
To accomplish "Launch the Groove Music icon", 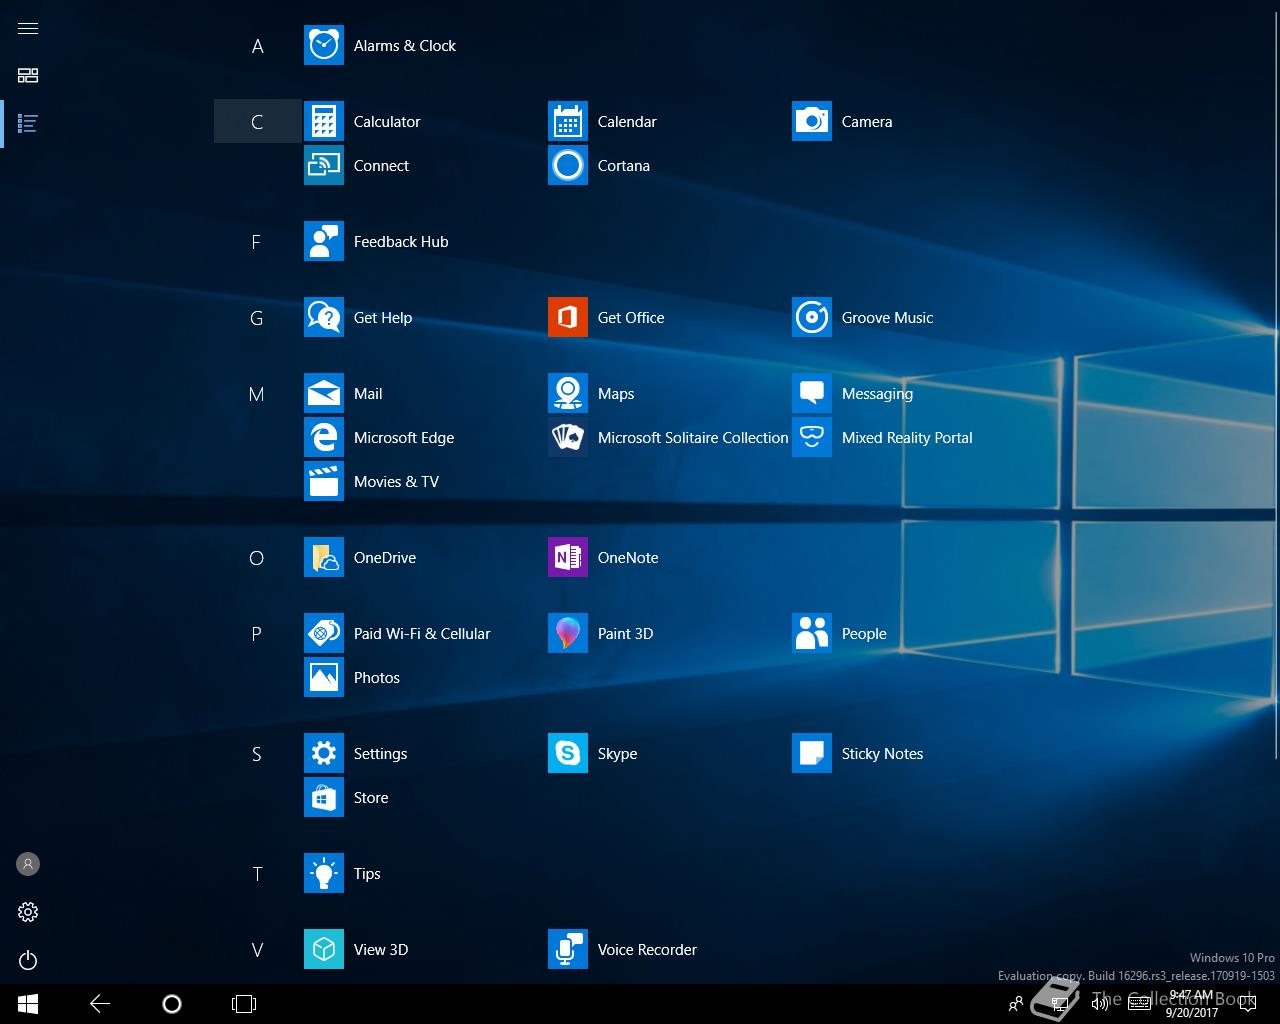I will pos(812,318).
